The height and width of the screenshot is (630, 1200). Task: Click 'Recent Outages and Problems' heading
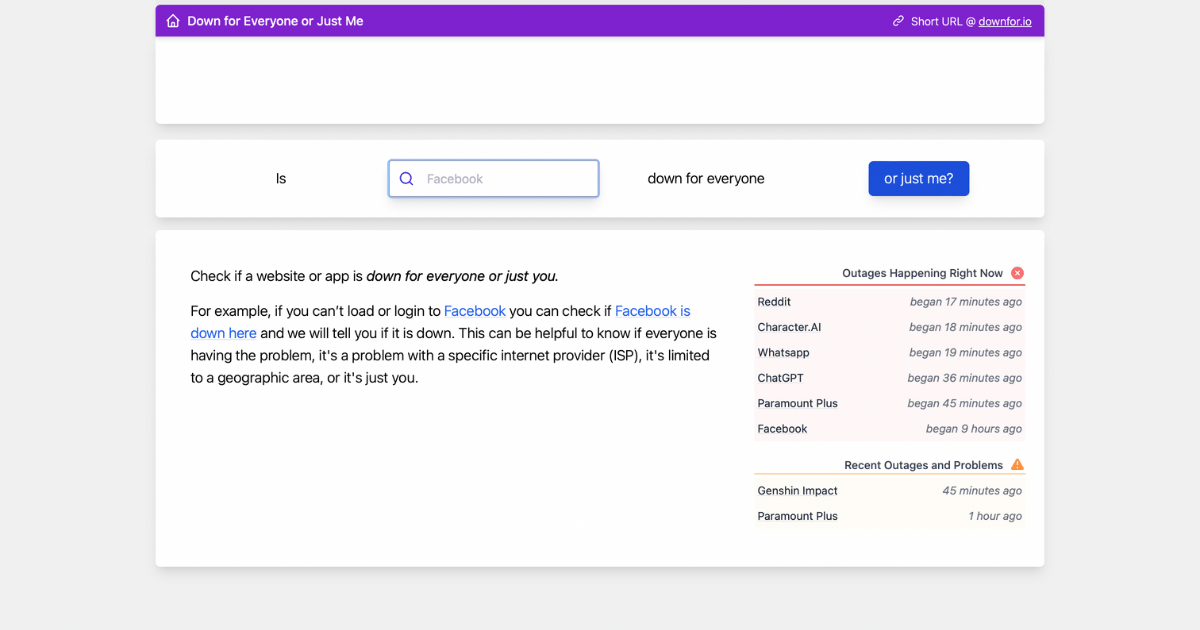click(923, 465)
